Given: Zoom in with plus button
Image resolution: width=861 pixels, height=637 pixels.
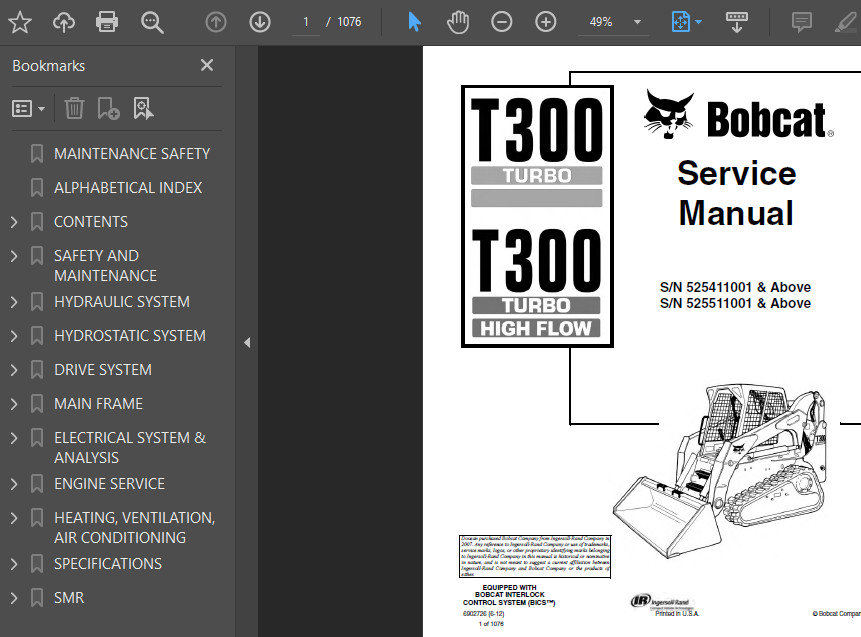Looking at the screenshot, I should tap(545, 22).
